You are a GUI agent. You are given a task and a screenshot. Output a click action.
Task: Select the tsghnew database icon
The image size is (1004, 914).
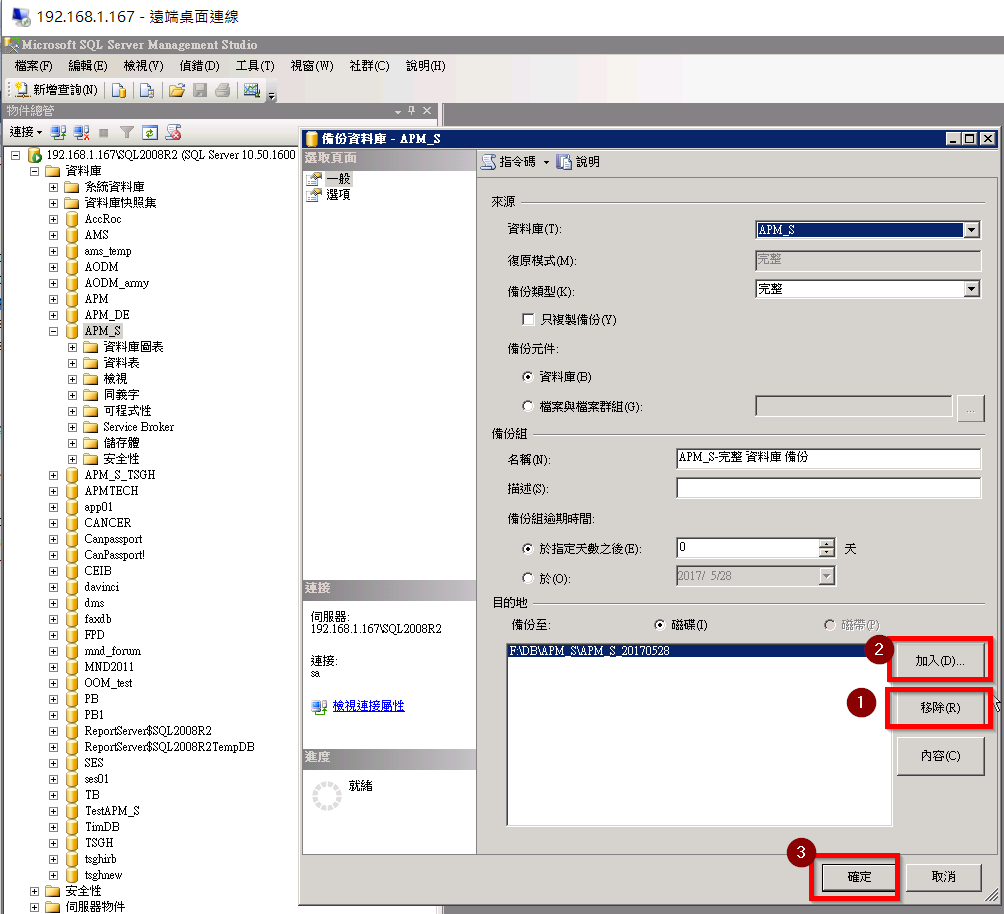[72, 876]
